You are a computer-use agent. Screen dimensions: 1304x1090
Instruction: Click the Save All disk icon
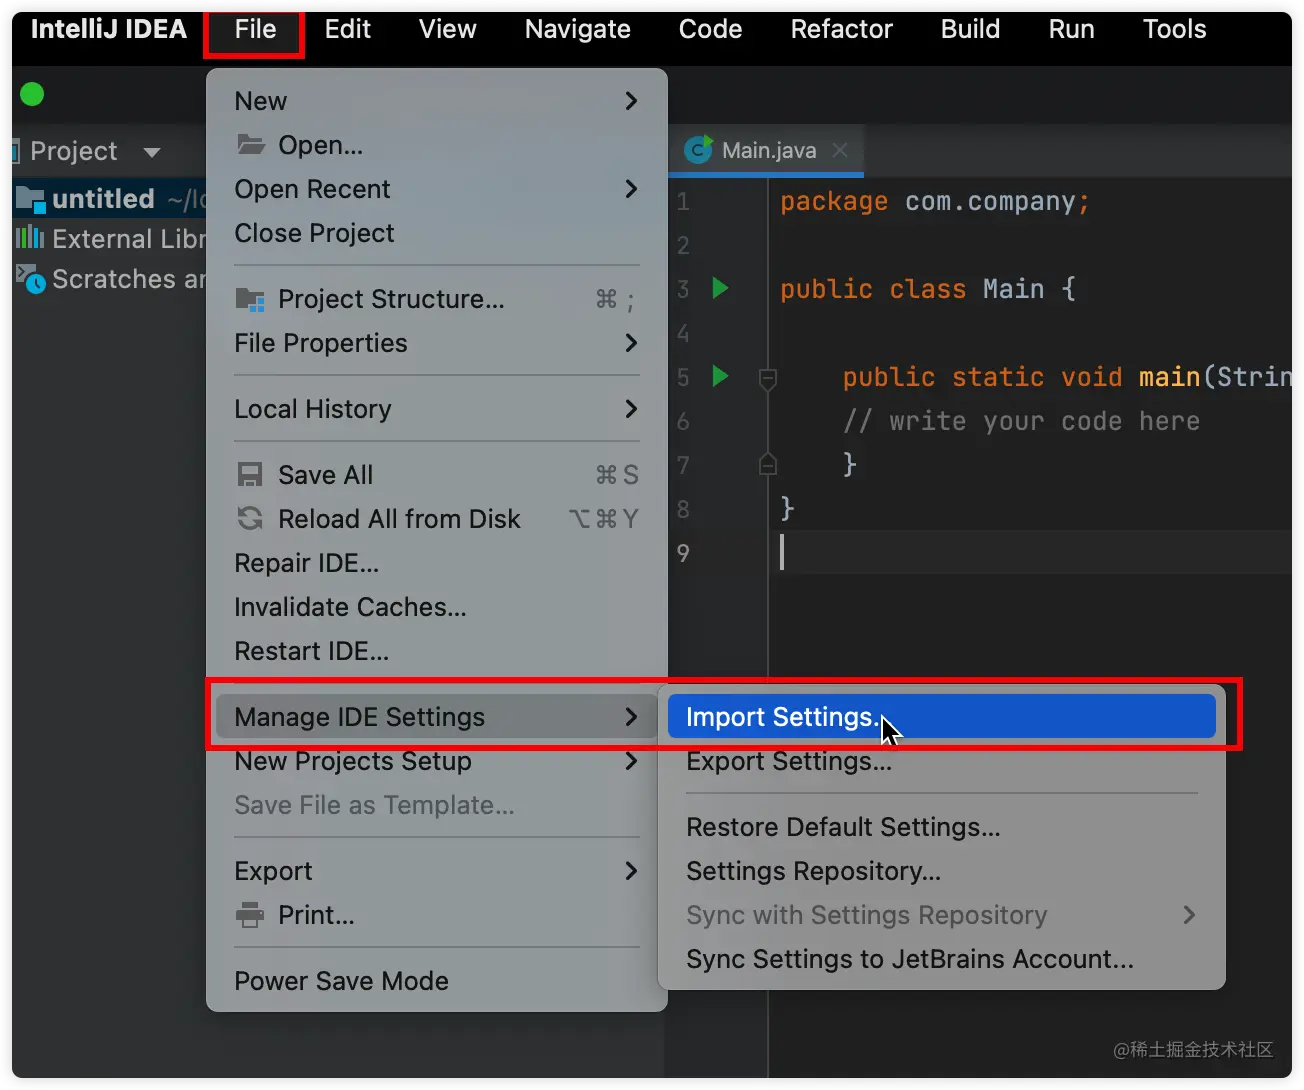[x=250, y=474]
